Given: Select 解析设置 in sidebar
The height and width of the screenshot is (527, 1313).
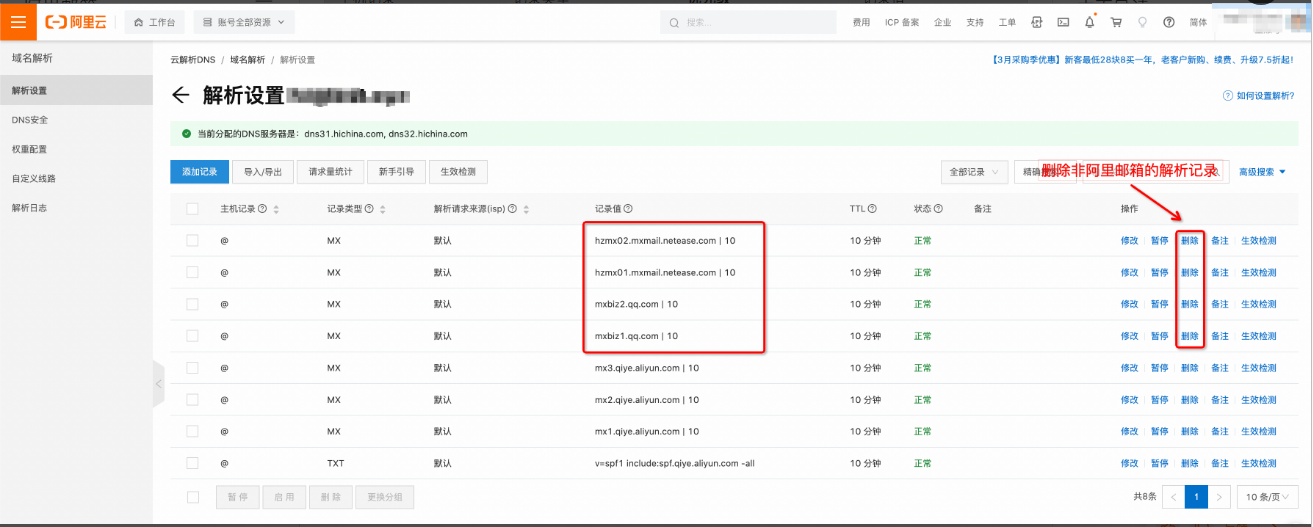Looking at the screenshot, I should point(76,90).
